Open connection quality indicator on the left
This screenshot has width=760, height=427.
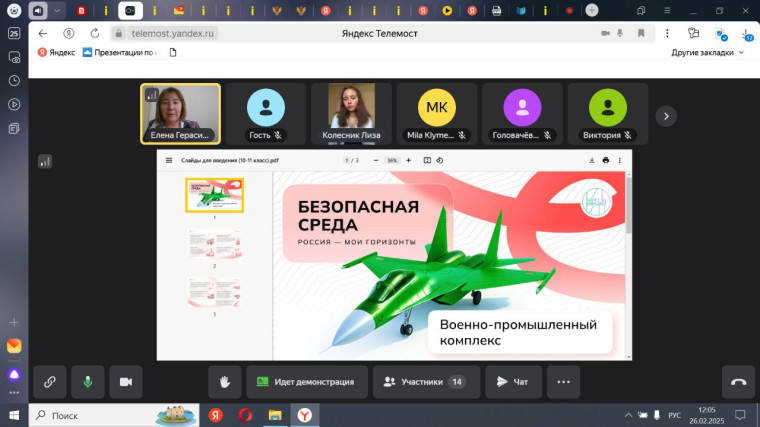pos(45,162)
